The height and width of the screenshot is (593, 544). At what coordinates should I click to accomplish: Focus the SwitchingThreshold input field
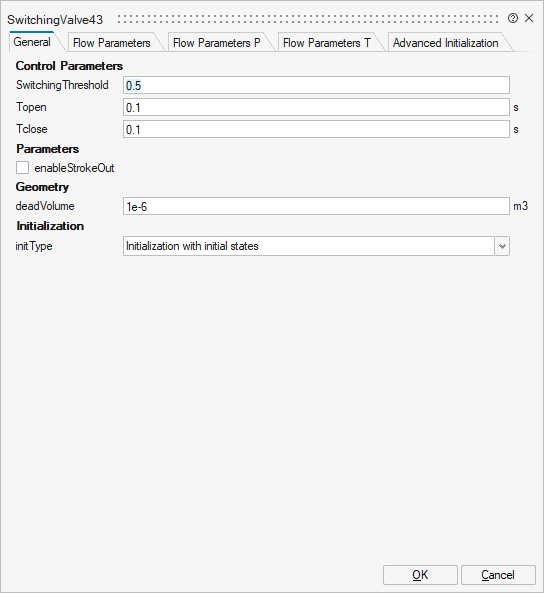(316, 85)
